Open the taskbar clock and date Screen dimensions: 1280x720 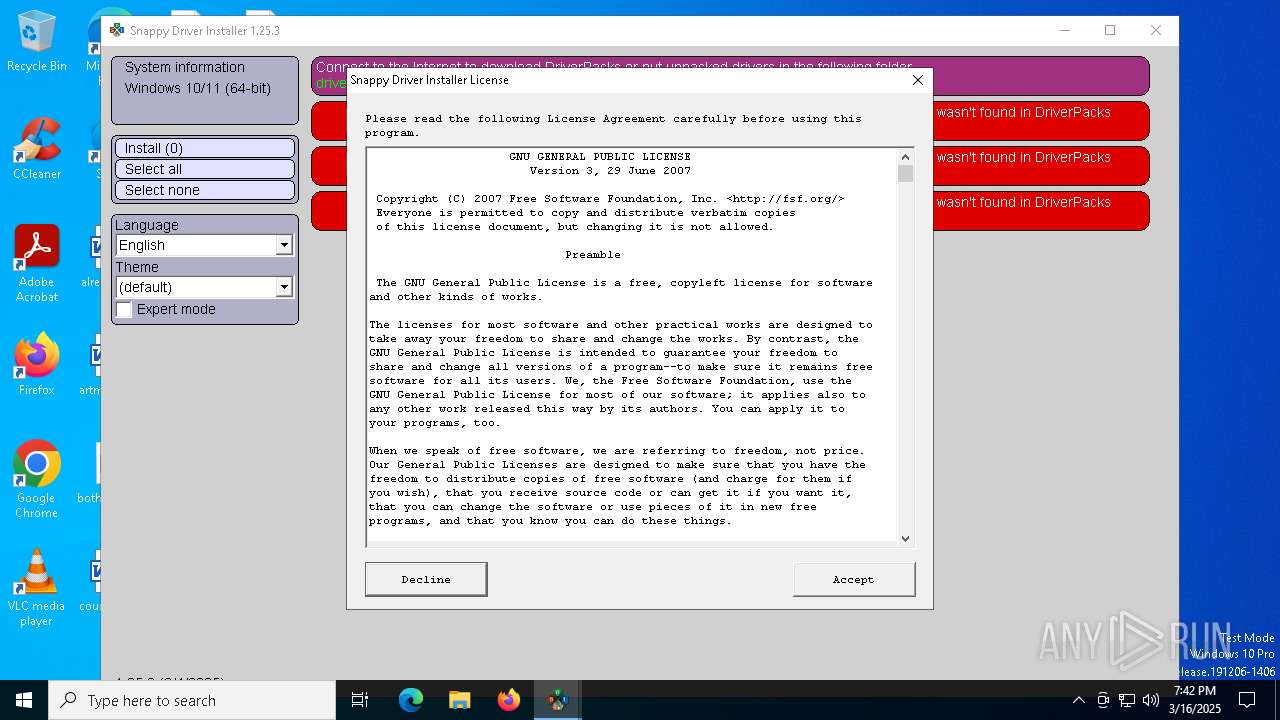1195,700
